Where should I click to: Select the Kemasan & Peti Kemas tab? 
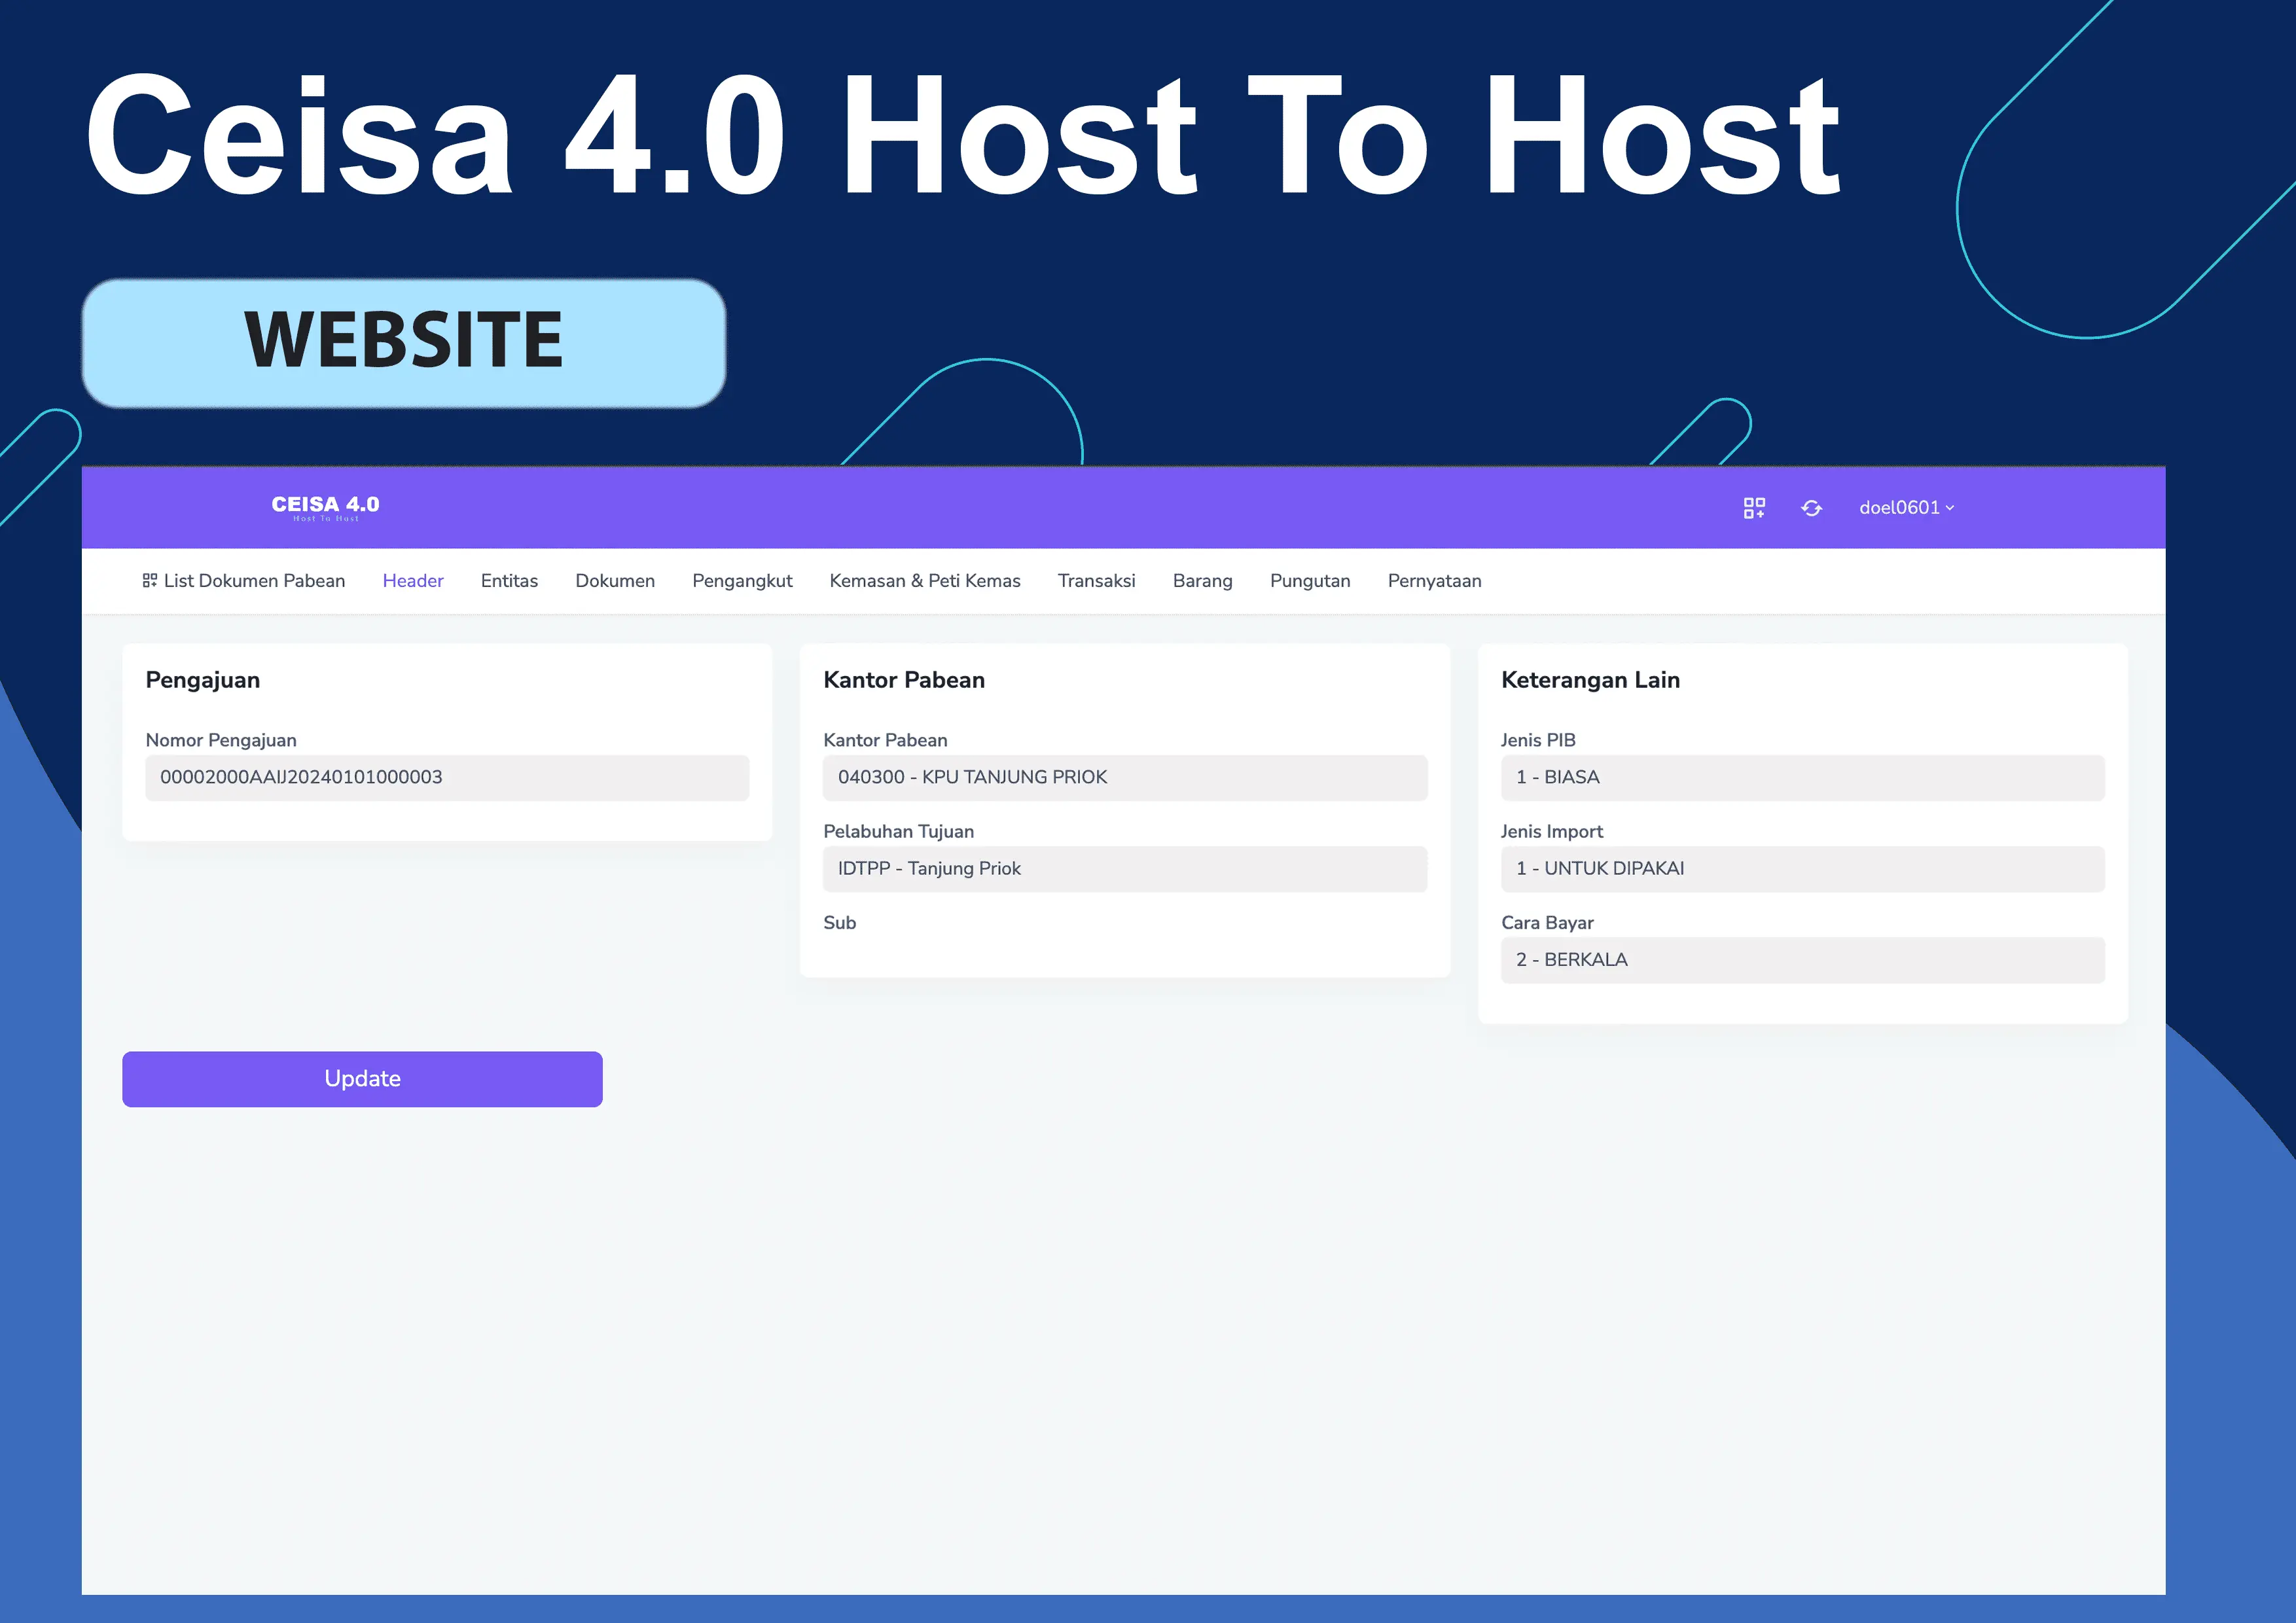925,581
